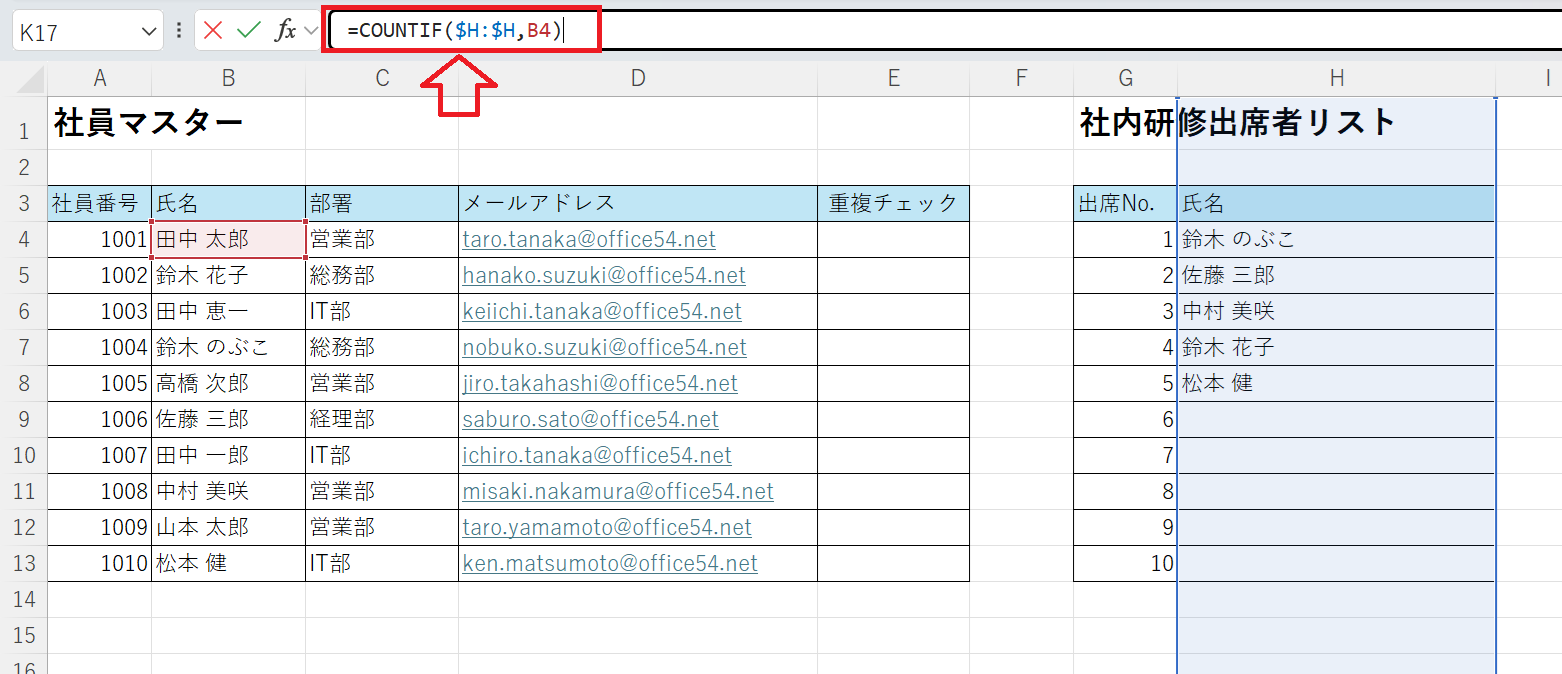Viewport: 1562px width, 674px height.
Task: Select cell with 田中 一郎
Action: click(229, 455)
